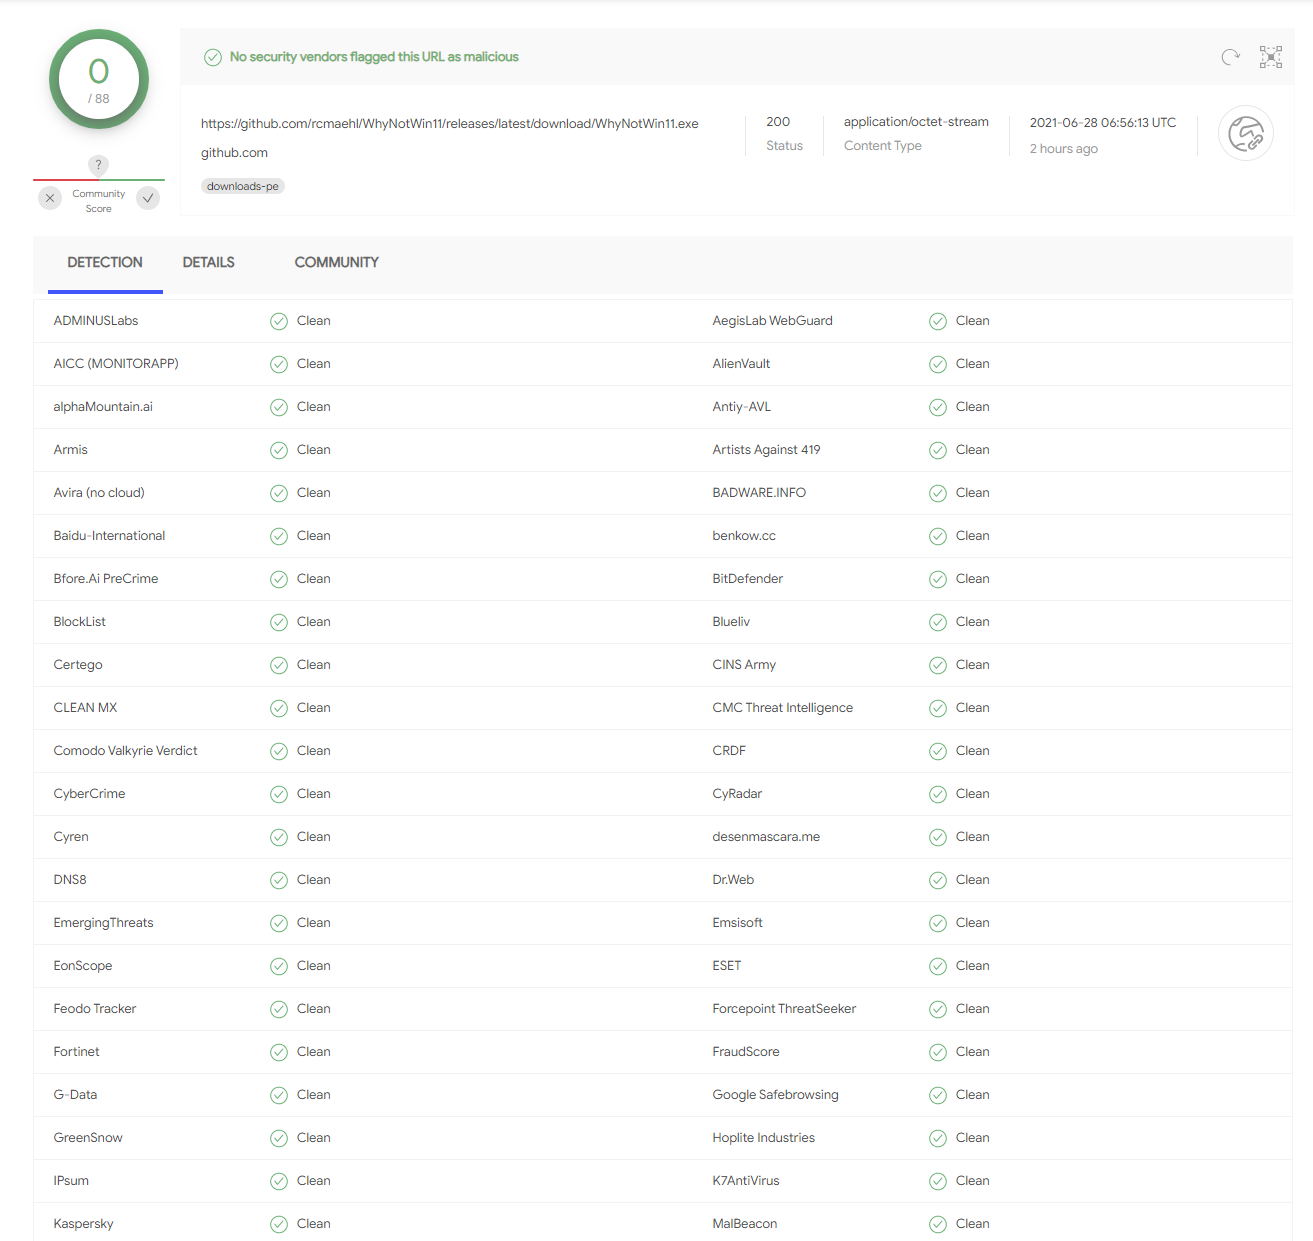1313x1241 pixels.
Task: Click the 0 / 88 detection score circle
Action: click(x=99, y=79)
